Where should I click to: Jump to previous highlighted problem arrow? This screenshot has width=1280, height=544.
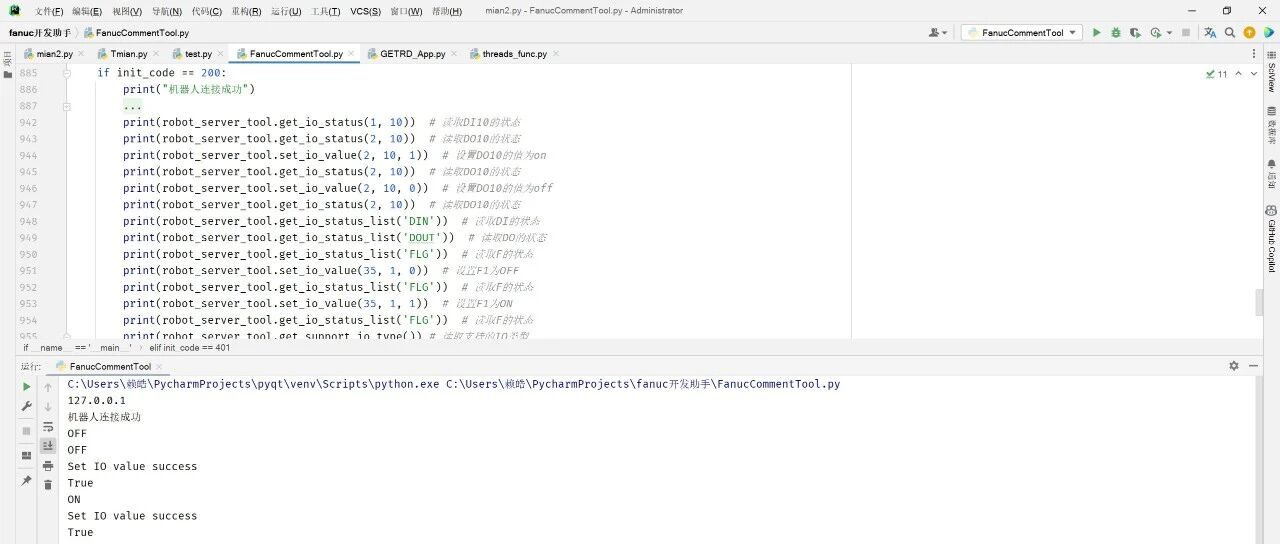click(1239, 74)
